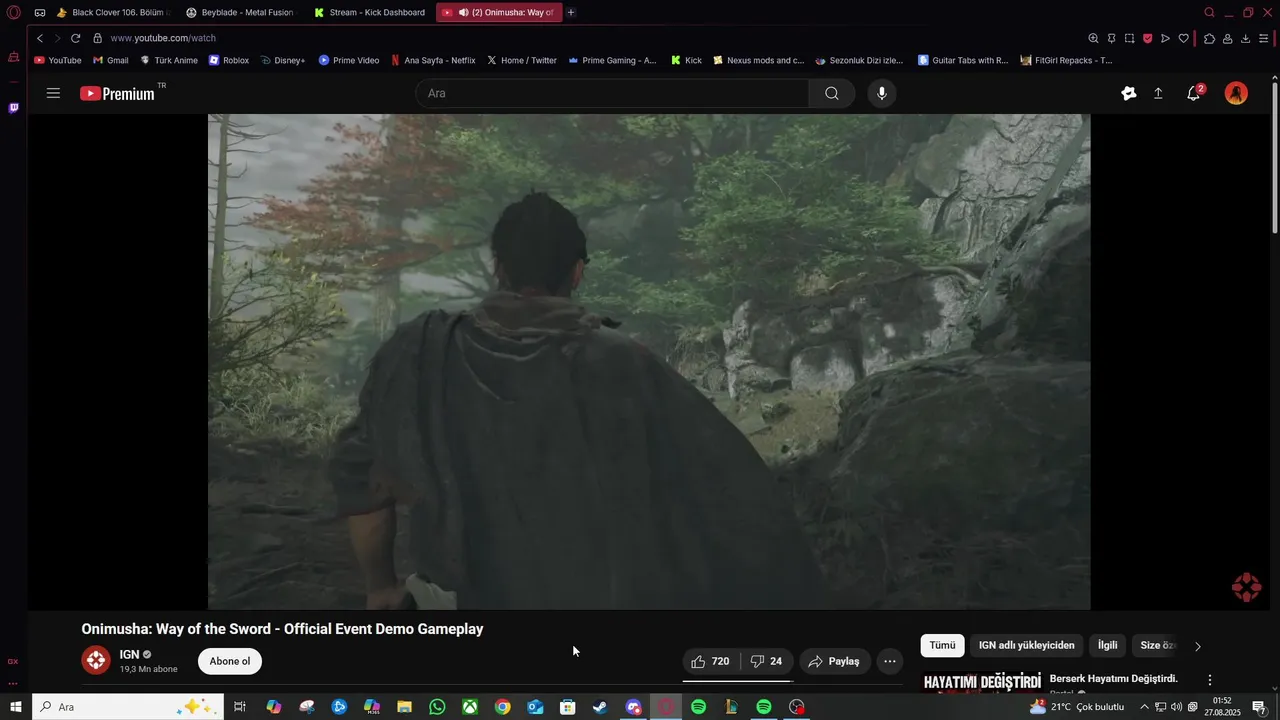
Task: Go back in browser history
Action: (40, 38)
